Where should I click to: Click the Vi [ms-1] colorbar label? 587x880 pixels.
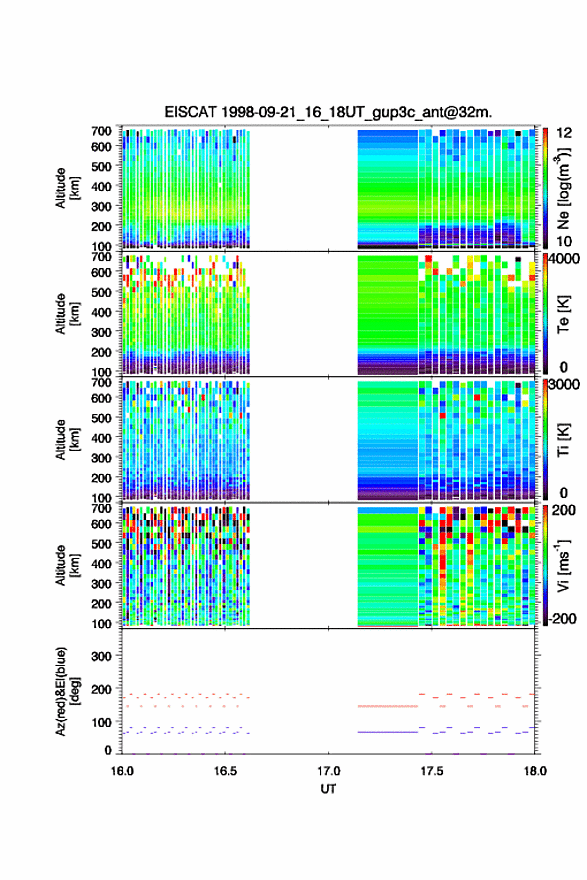pyautogui.click(x=564, y=565)
